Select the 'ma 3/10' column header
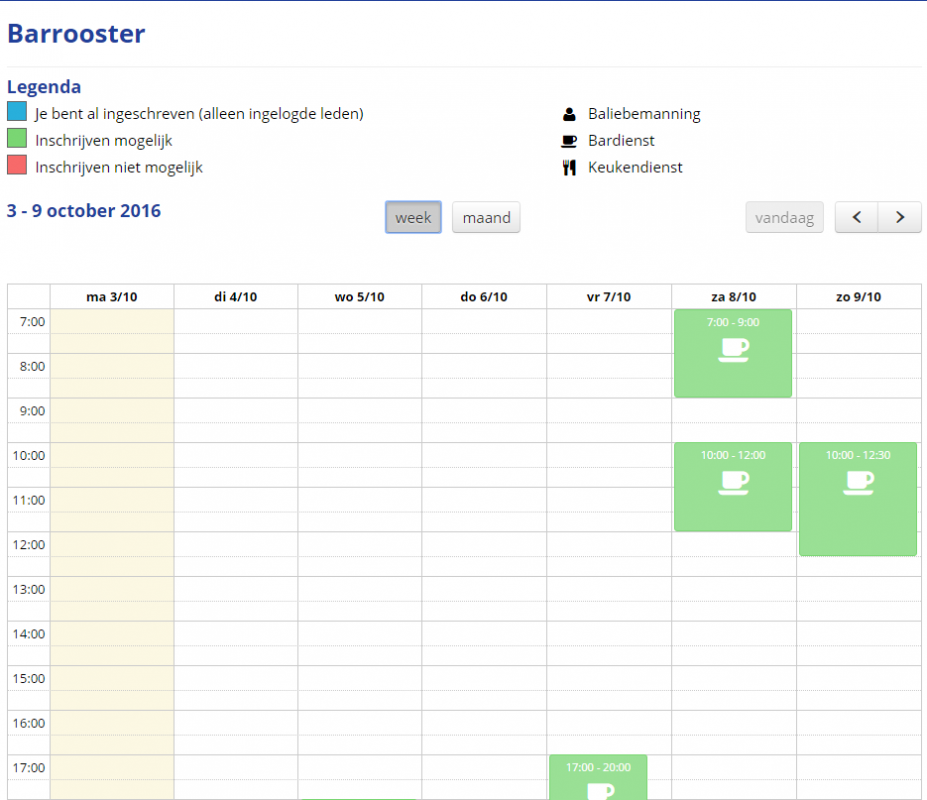Viewport: 927px width, 800px height. (x=111, y=297)
